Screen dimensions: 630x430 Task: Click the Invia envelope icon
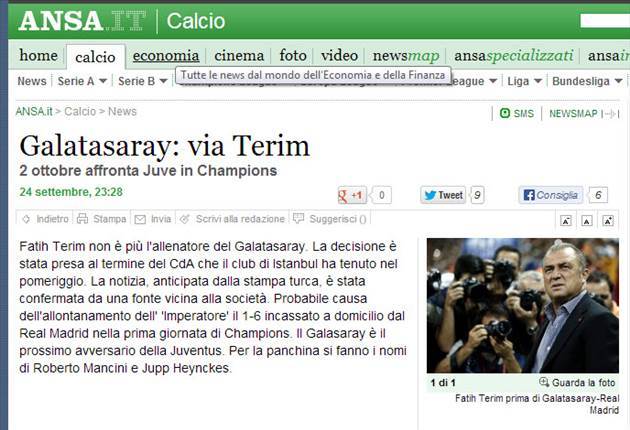click(x=140, y=219)
